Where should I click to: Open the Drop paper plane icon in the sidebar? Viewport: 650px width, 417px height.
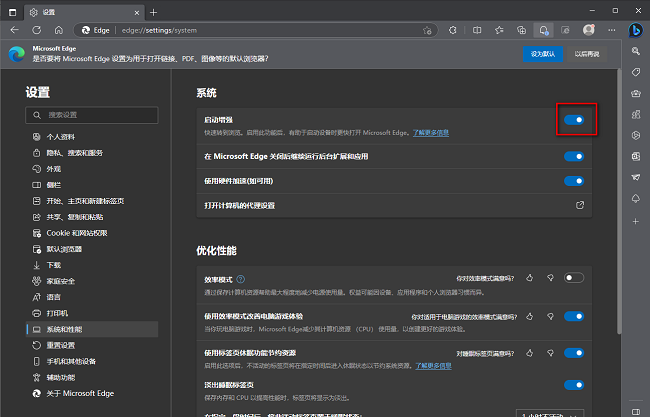636,177
